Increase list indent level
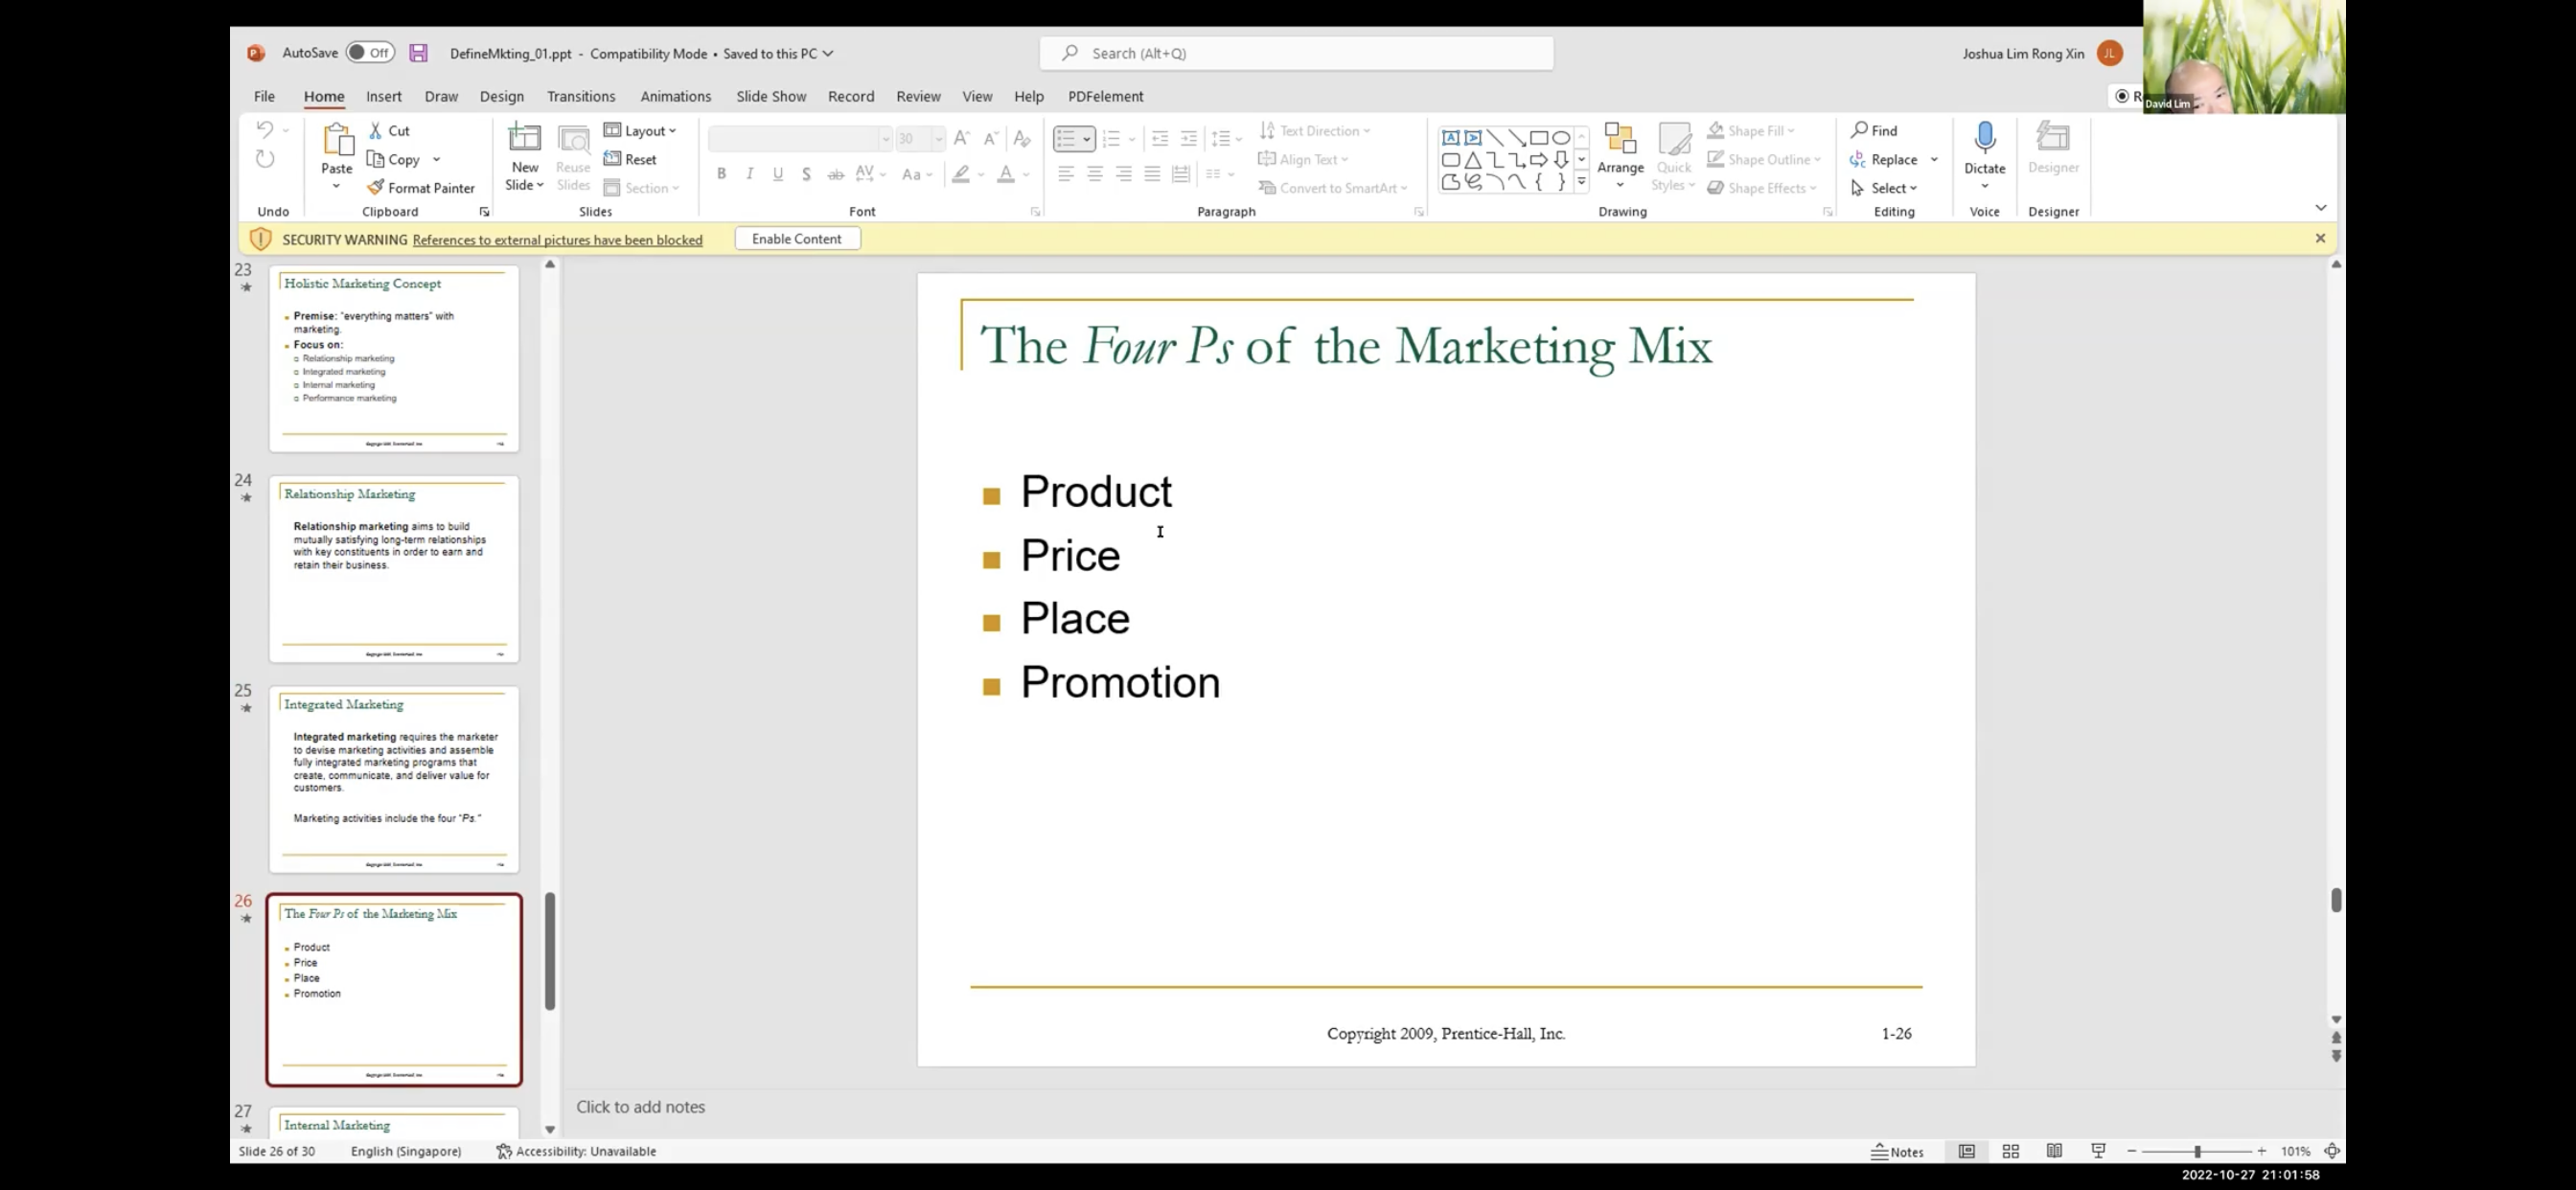 coord(1189,138)
